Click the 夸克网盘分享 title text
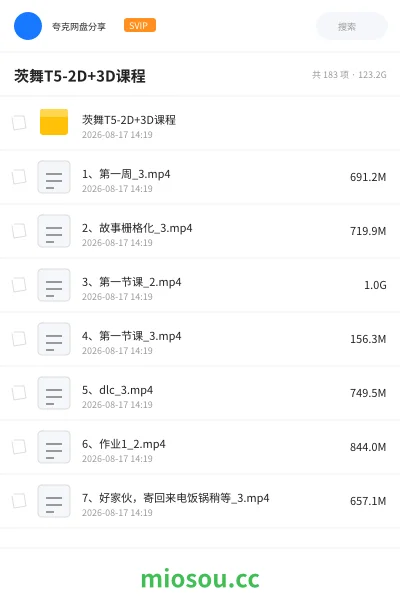Screen dimensions: 400x600 [x=79, y=26]
